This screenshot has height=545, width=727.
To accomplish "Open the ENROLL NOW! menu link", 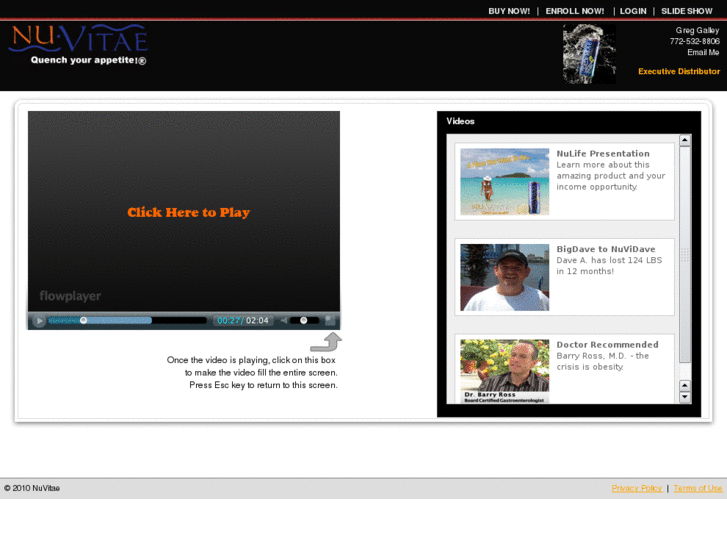I will (x=575, y=11).
